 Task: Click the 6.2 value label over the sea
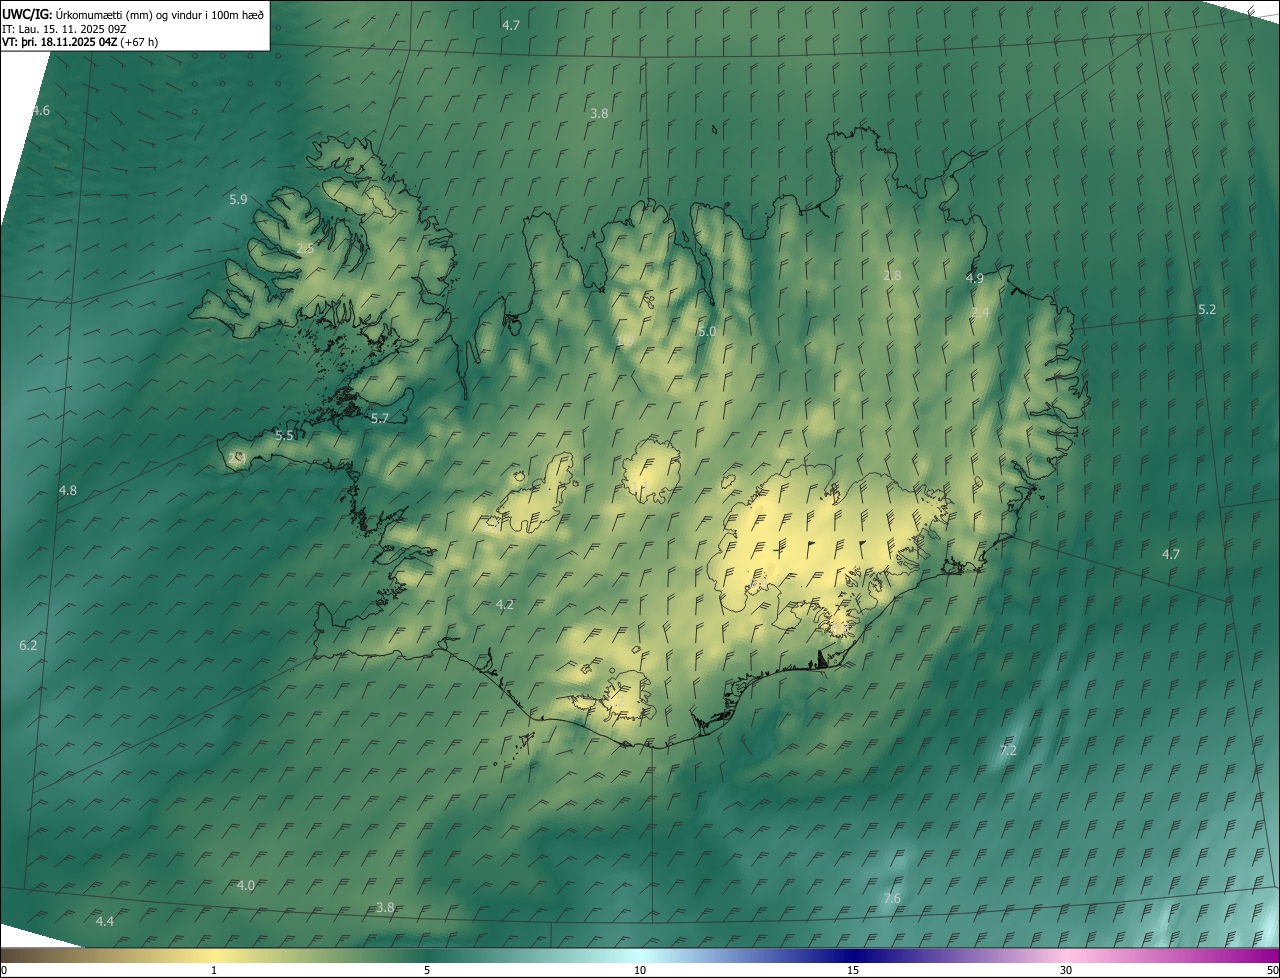(28, 646)
